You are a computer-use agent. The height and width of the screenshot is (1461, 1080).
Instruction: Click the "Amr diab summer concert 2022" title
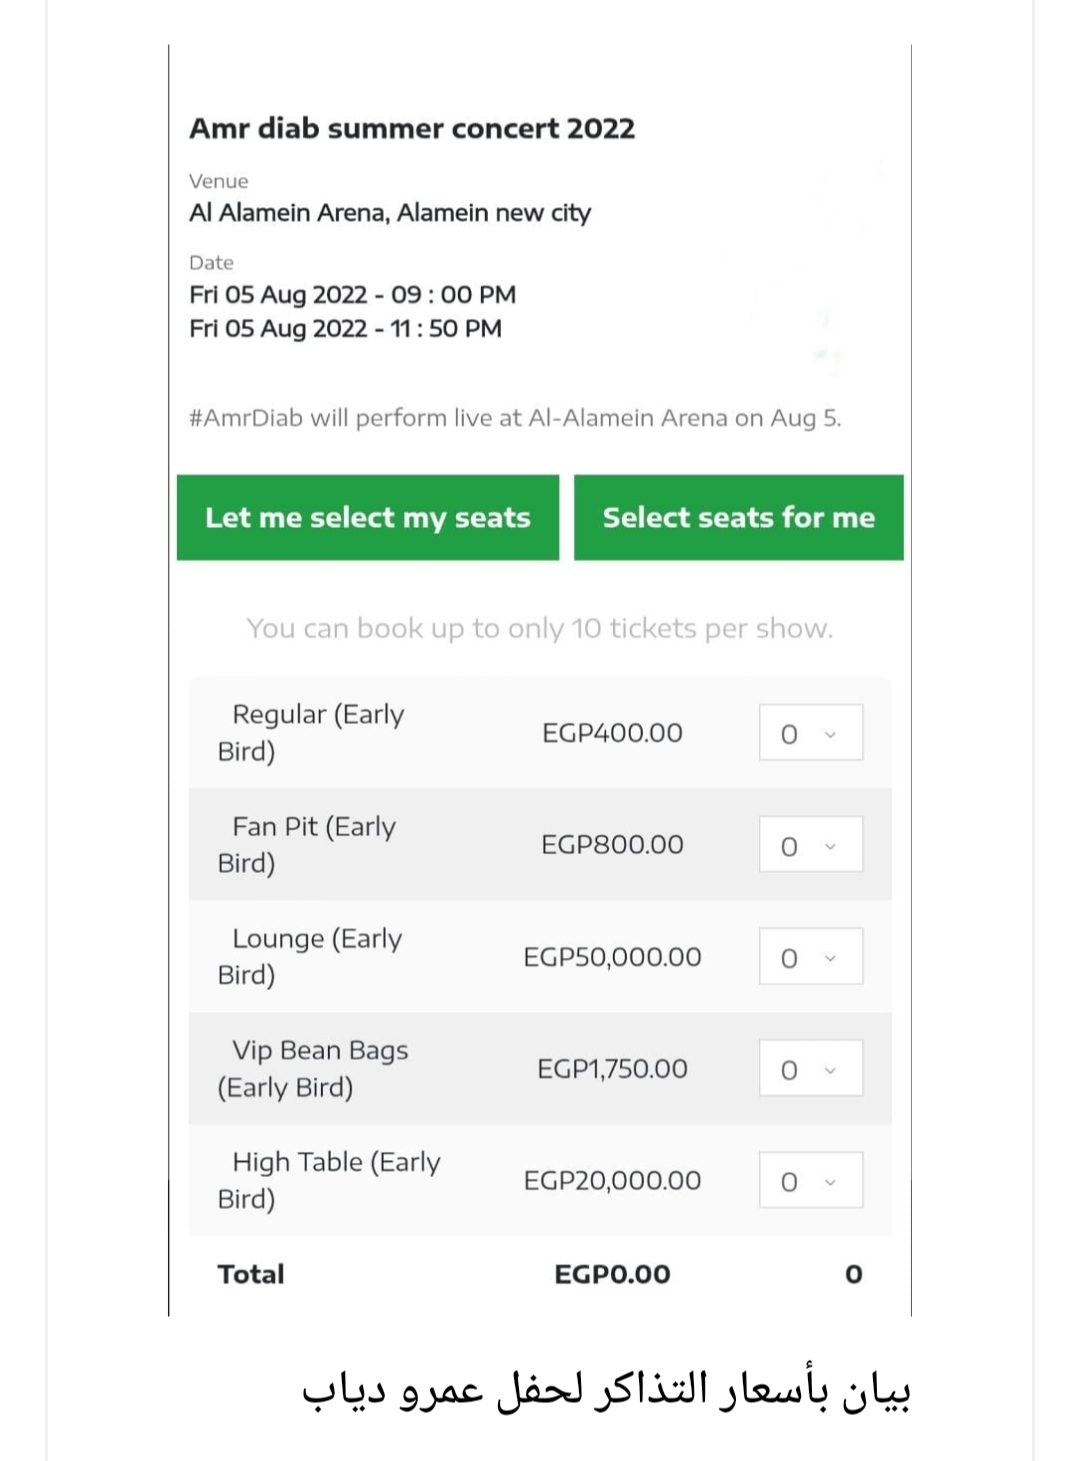pos(412,129)
